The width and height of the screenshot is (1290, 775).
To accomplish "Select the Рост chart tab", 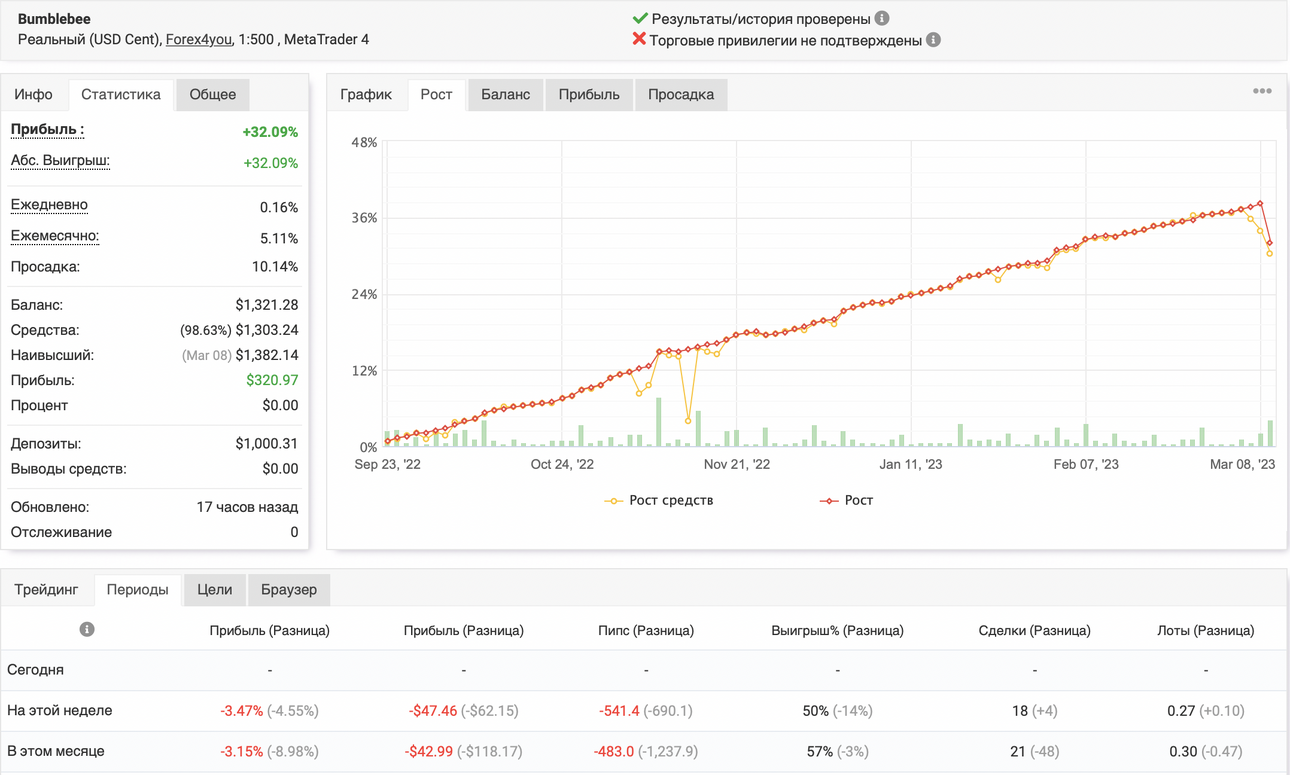I will pos(436,94).
